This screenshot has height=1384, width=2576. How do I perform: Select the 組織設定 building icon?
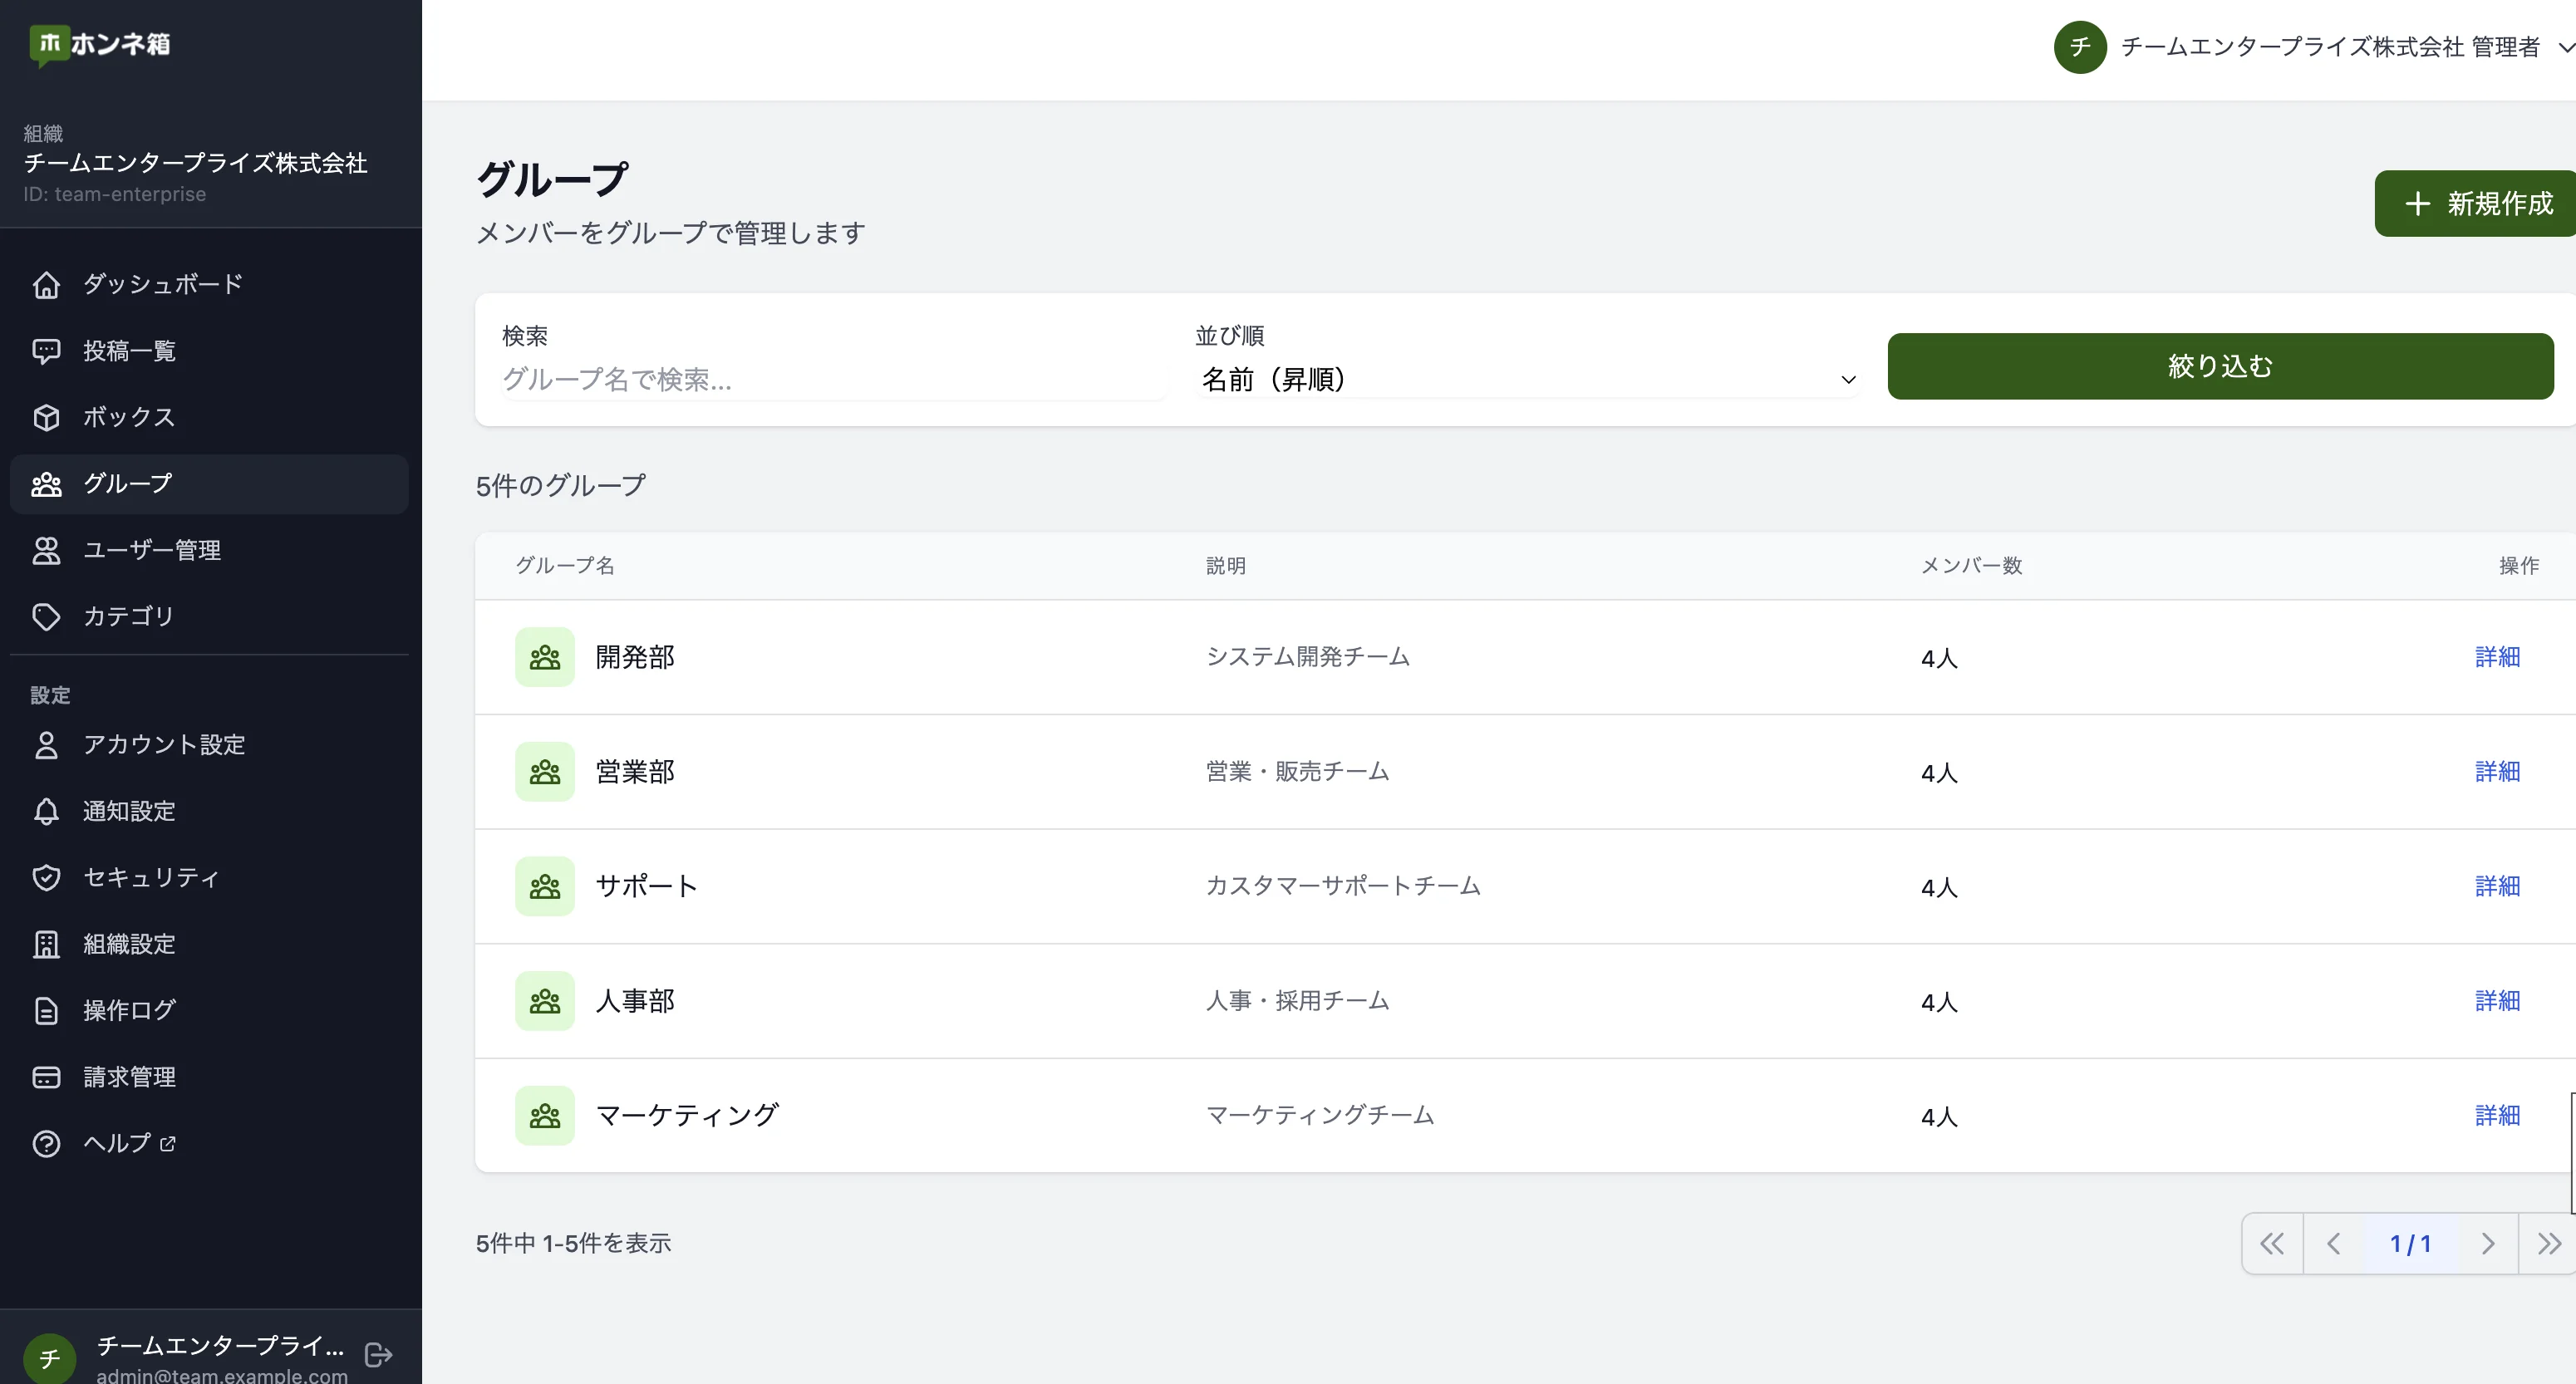(47, 943)
